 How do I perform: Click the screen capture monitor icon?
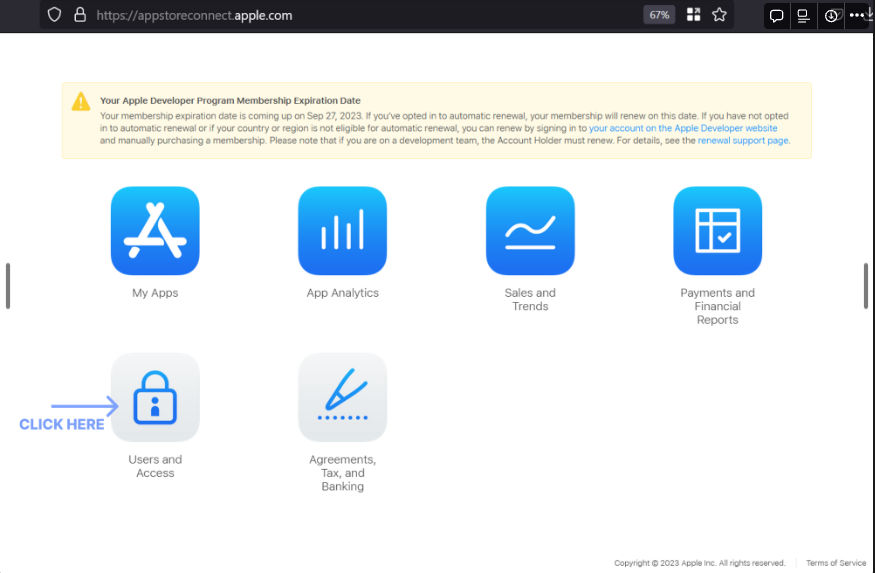[x=803, y=16]
